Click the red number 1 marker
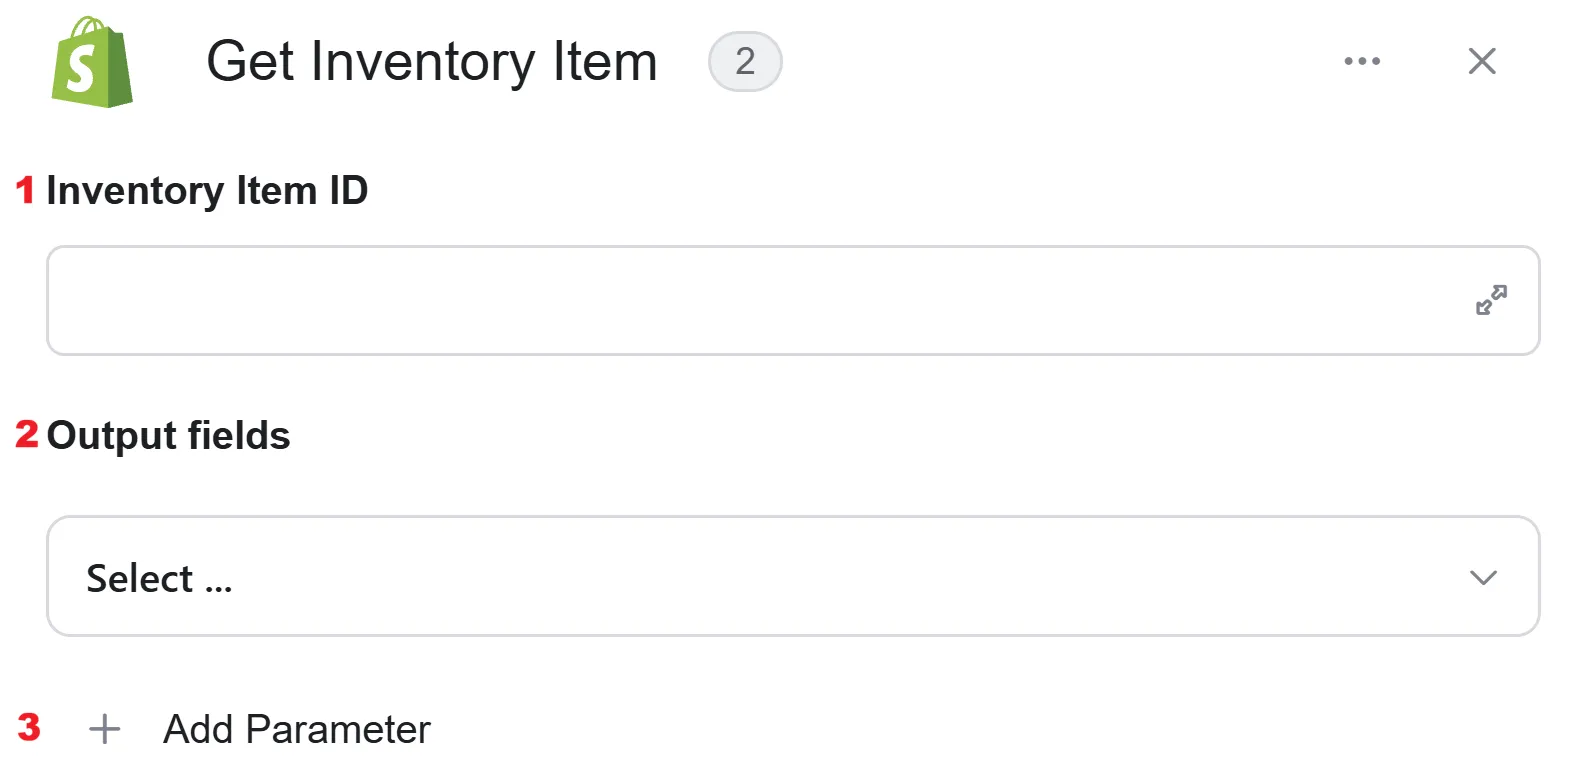The image size is (1586, 784). pos(26,190)
